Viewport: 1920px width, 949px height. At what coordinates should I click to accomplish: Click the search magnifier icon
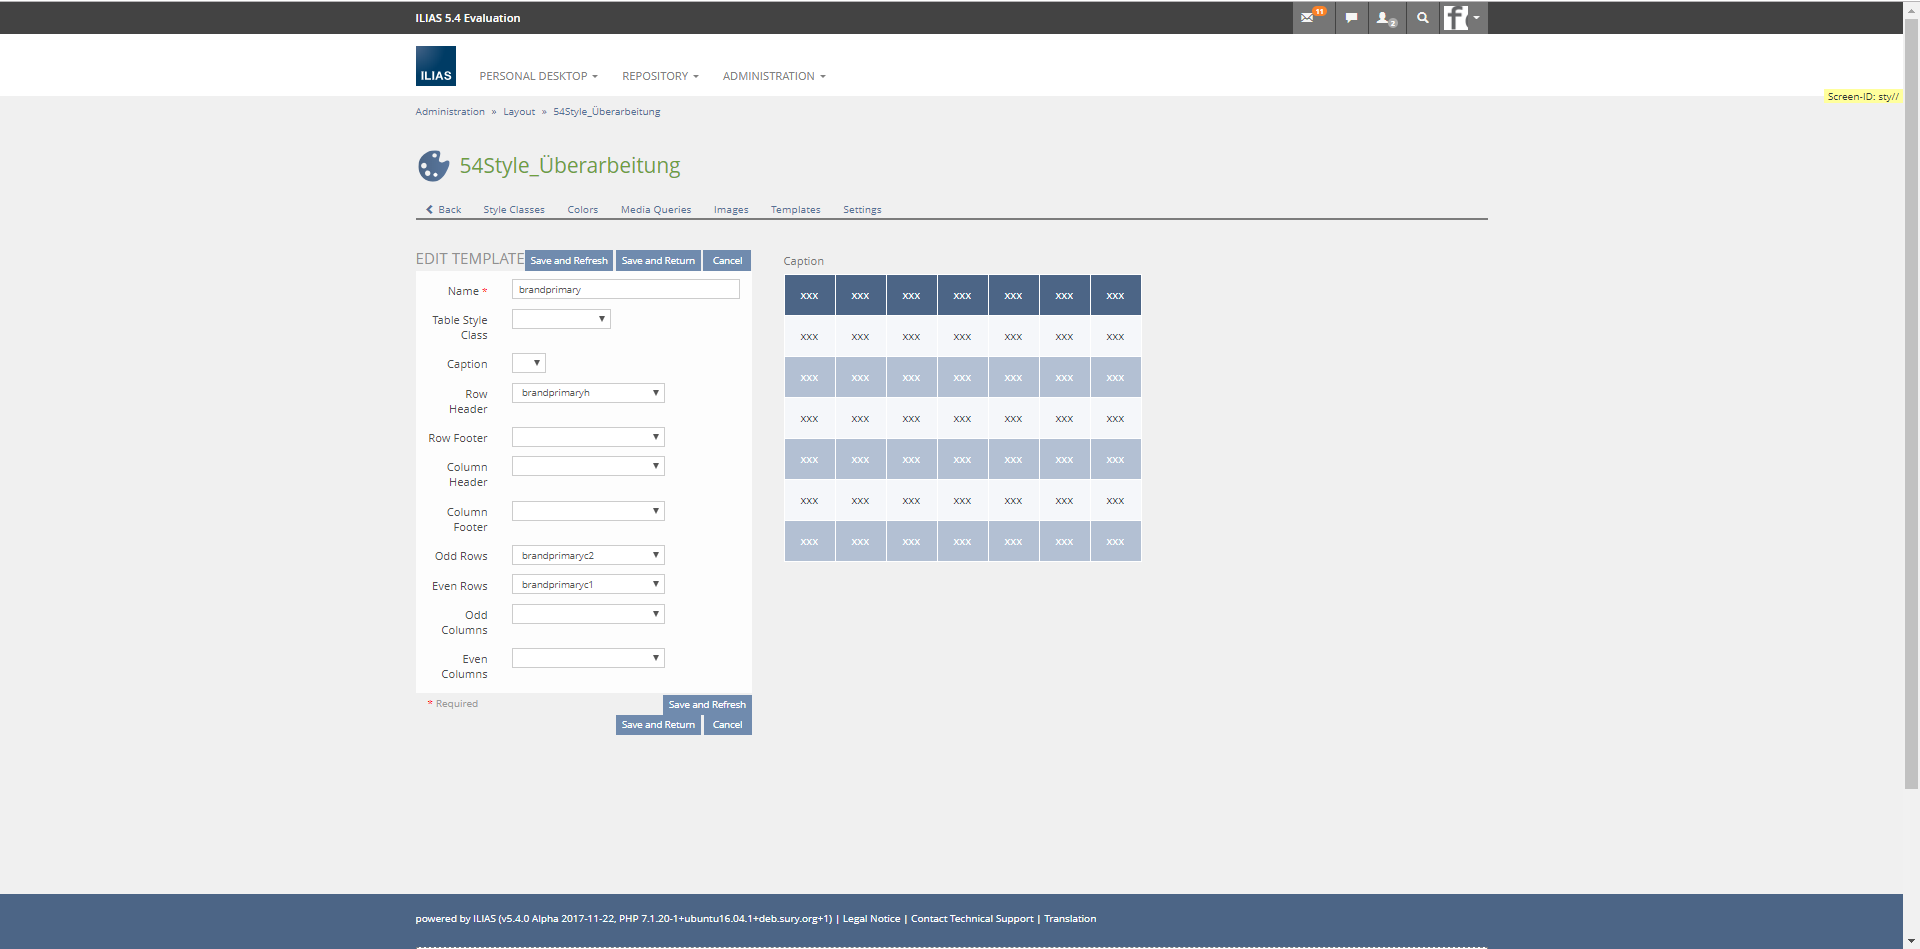pos(1422,18)
